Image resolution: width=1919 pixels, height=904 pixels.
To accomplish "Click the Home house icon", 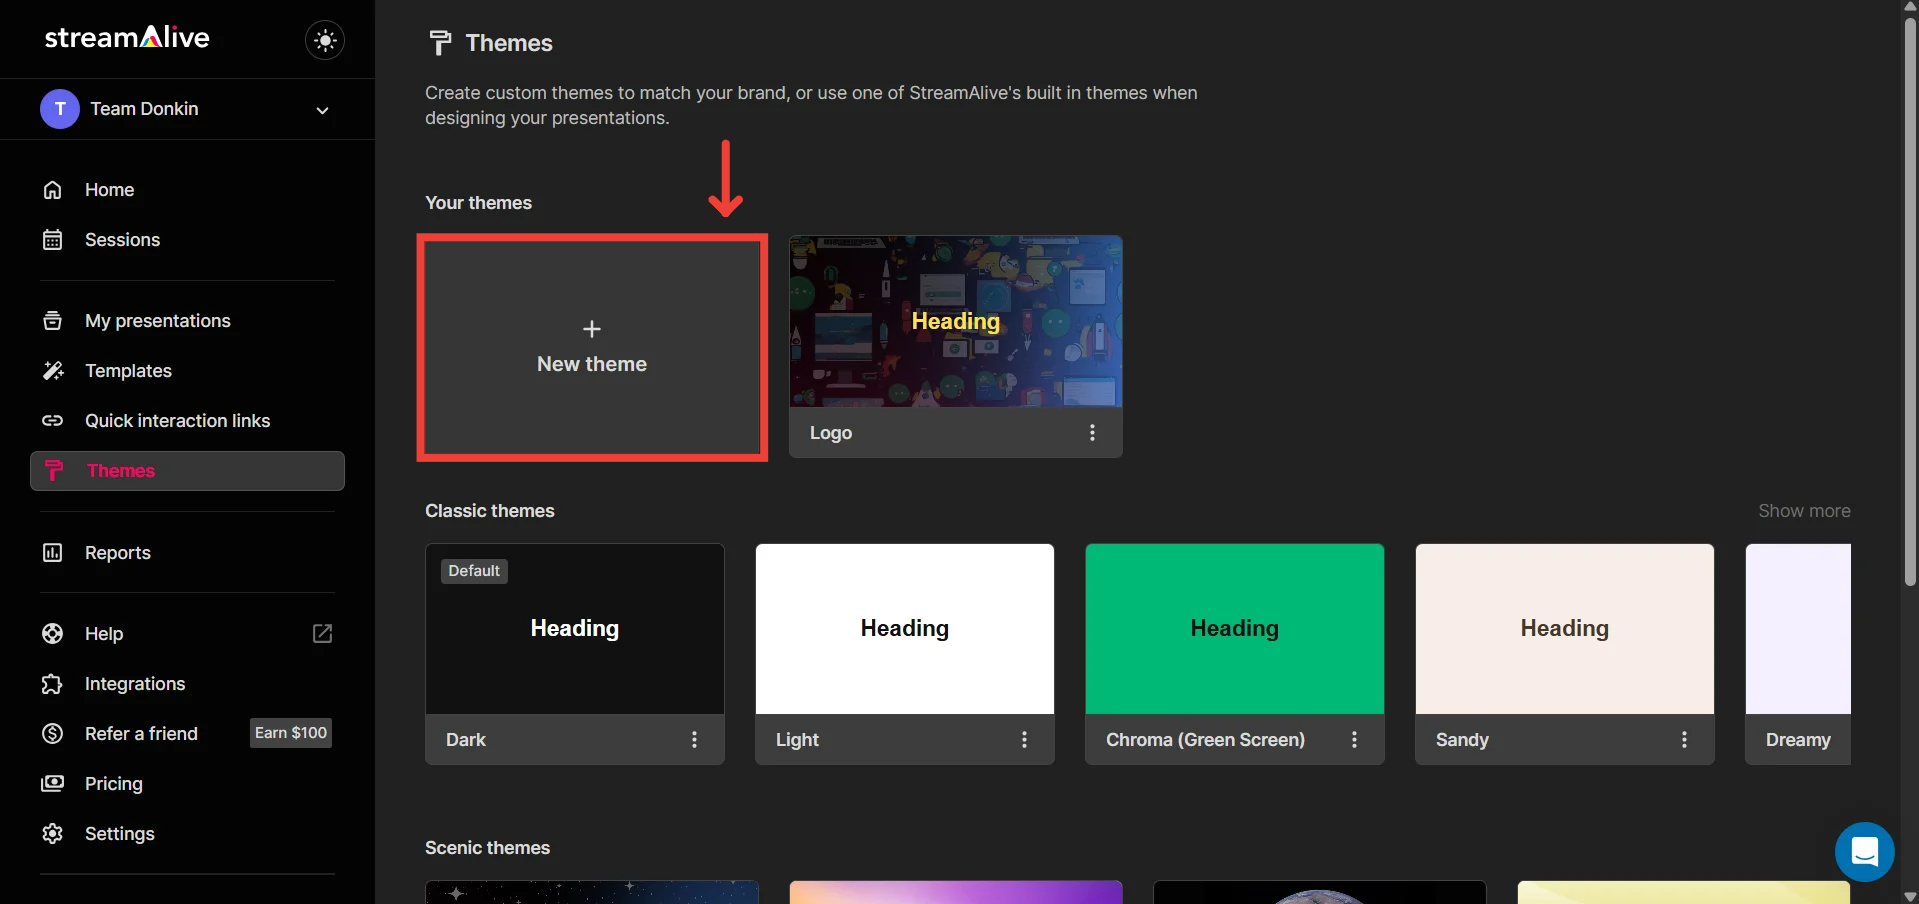I will coord(53,190).
